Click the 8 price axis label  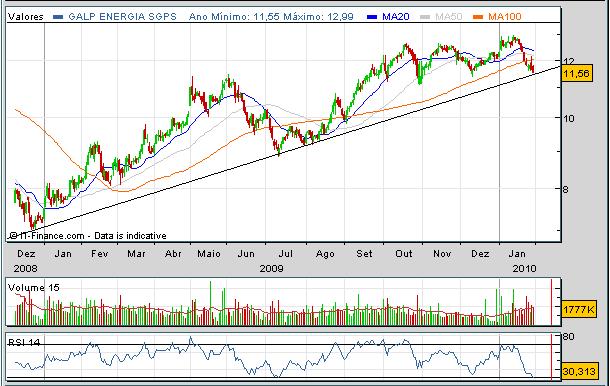pyautogui.click(x=565, y=189)
